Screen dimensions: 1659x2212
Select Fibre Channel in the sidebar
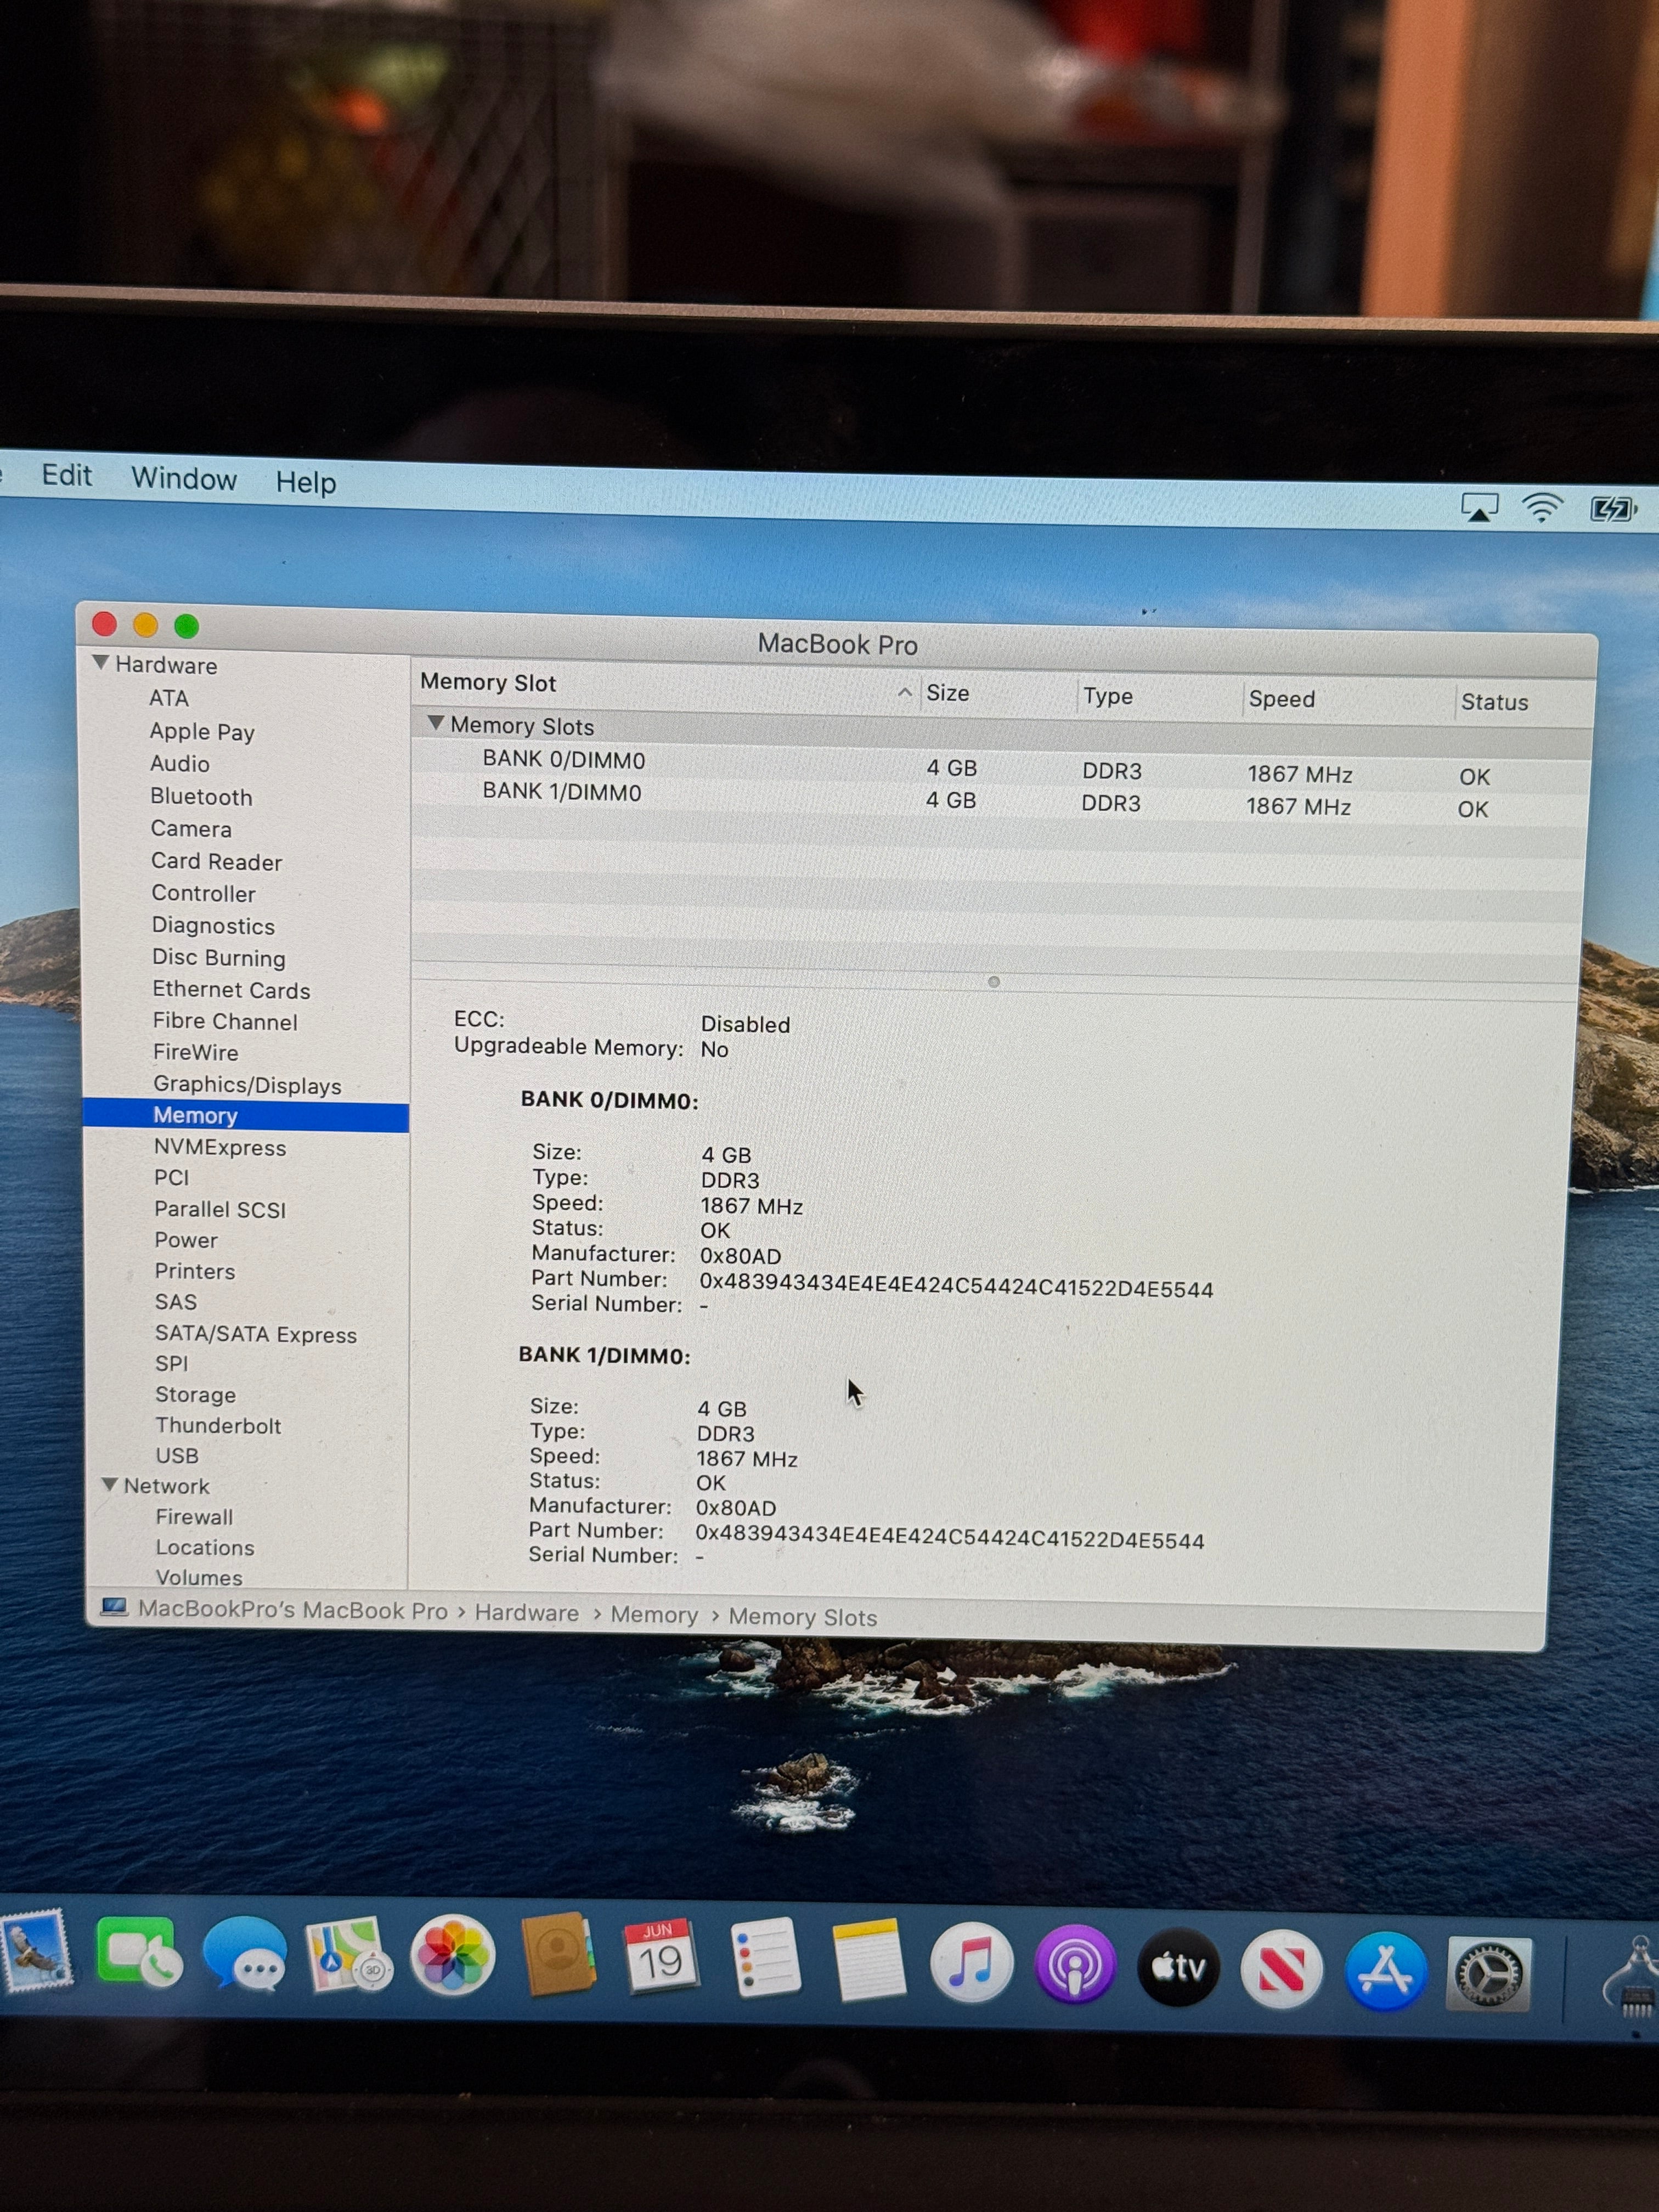pos(225,1022)
